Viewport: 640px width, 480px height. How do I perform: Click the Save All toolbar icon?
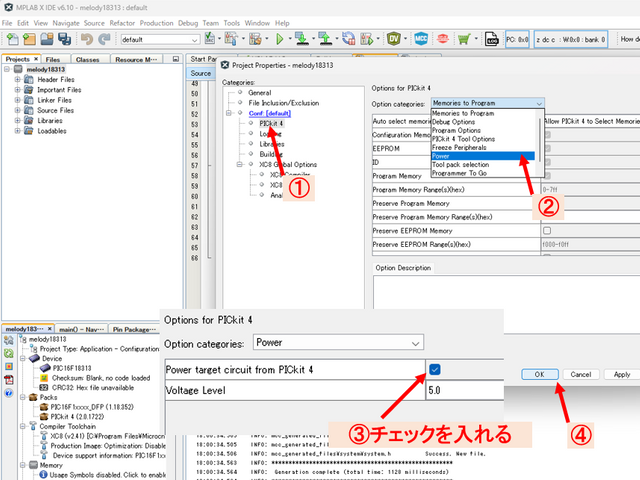pyautogui.click(x=65, y=39)
